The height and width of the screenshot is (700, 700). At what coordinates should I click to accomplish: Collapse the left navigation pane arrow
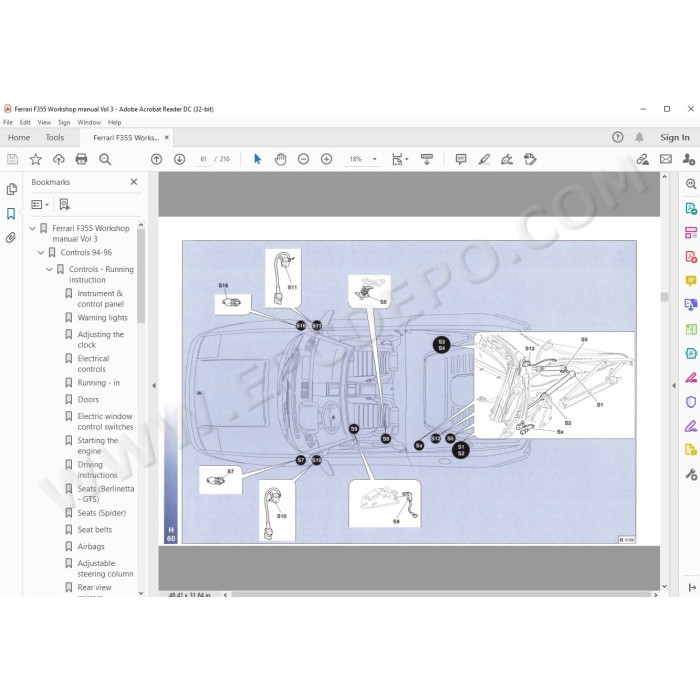154,386
